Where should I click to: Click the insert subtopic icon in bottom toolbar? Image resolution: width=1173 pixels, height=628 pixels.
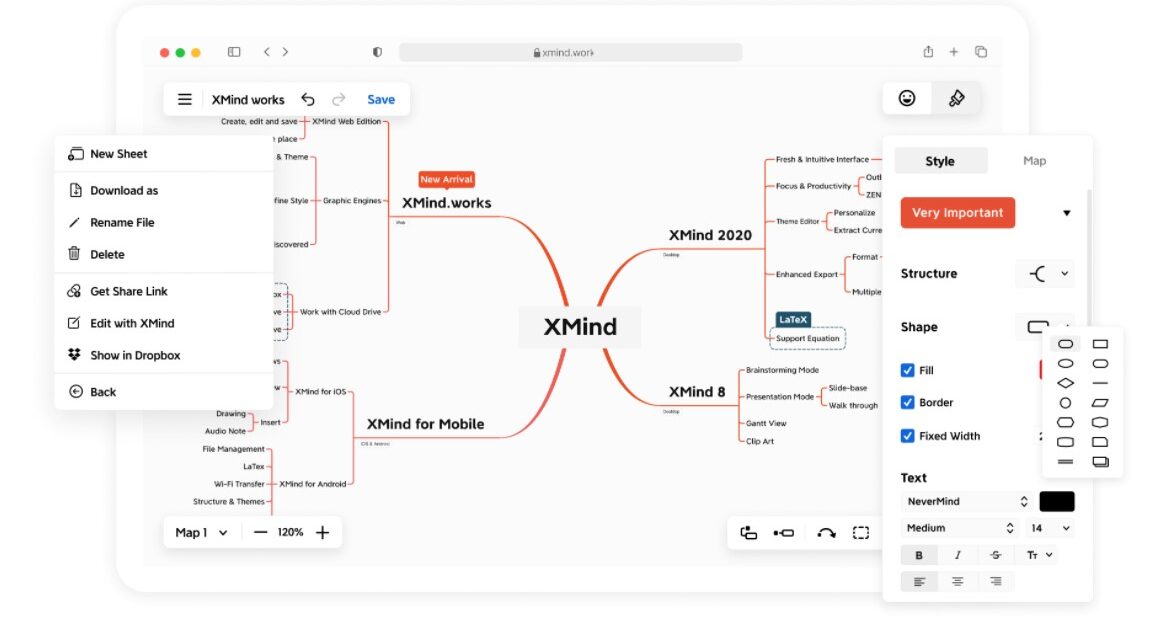pos(783,532)
